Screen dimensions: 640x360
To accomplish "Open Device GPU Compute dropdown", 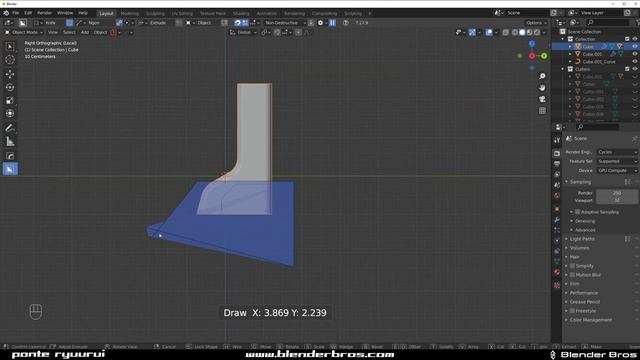I will click(617, 171).
